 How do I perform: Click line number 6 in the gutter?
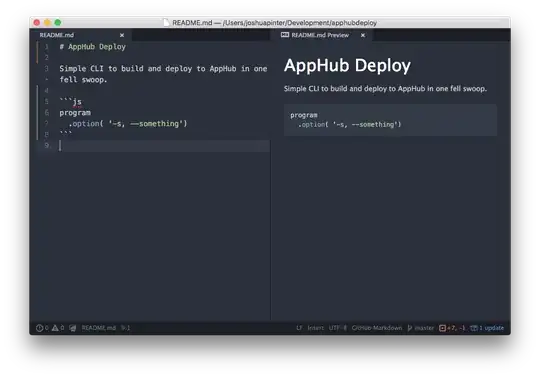[46, 113]
